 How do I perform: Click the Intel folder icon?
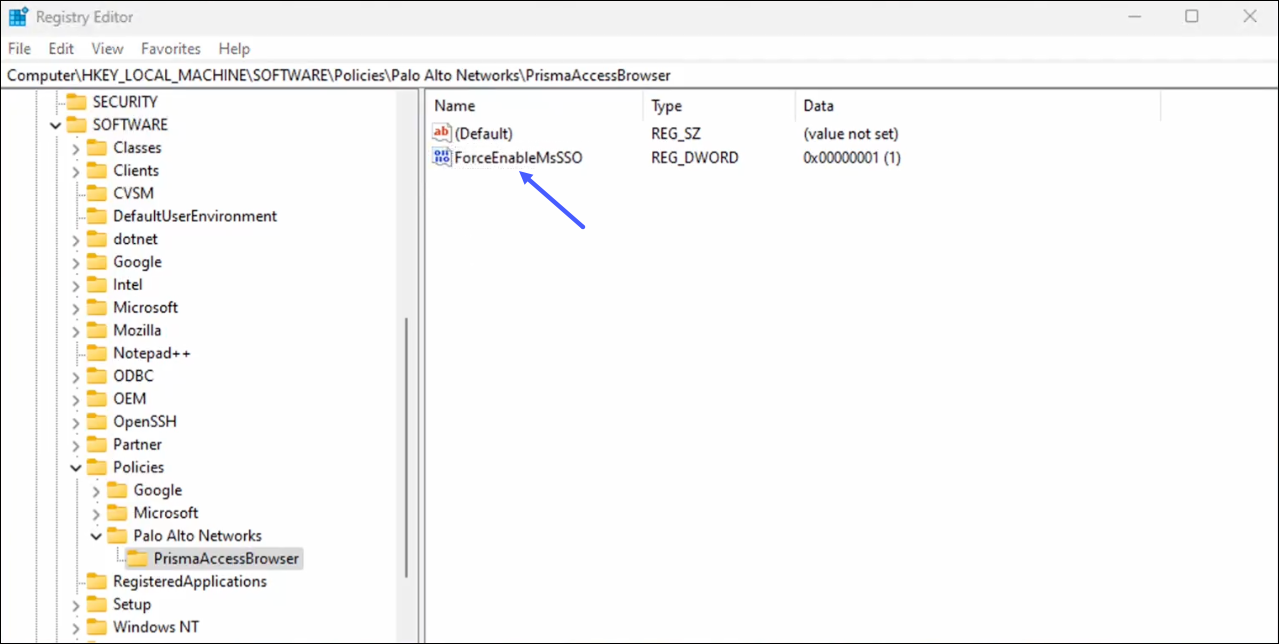97,285
